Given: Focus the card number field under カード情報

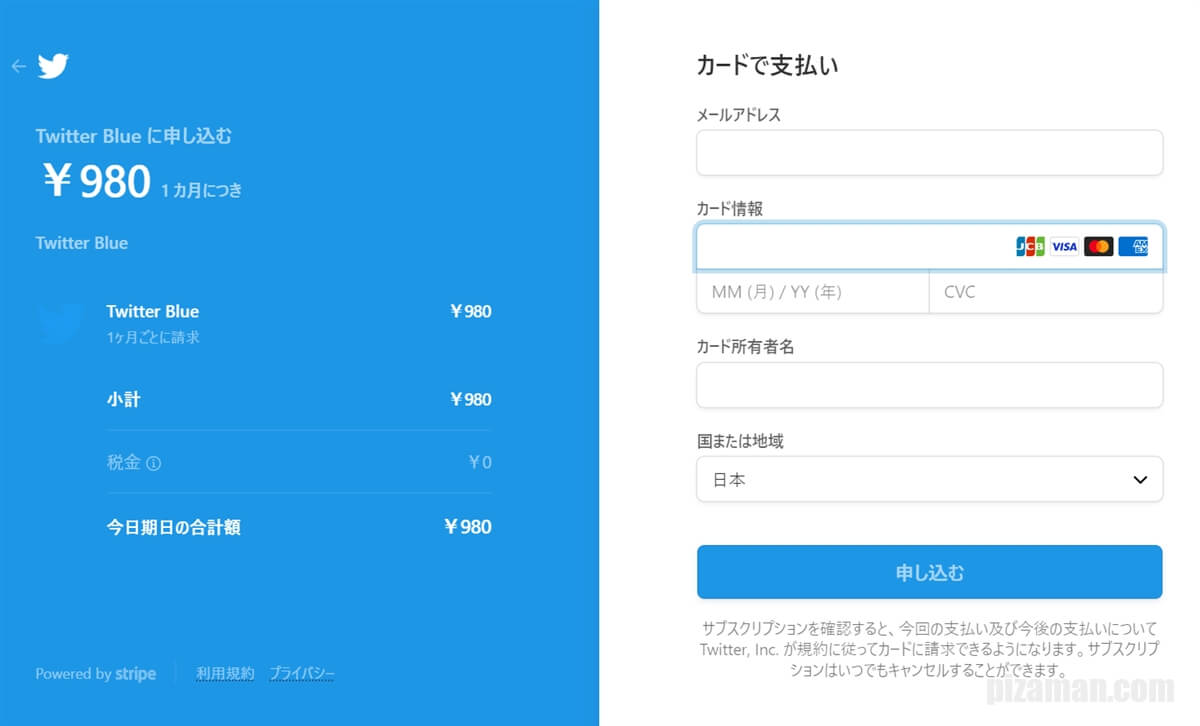Looking at the screenshot, I should (930, 247).
